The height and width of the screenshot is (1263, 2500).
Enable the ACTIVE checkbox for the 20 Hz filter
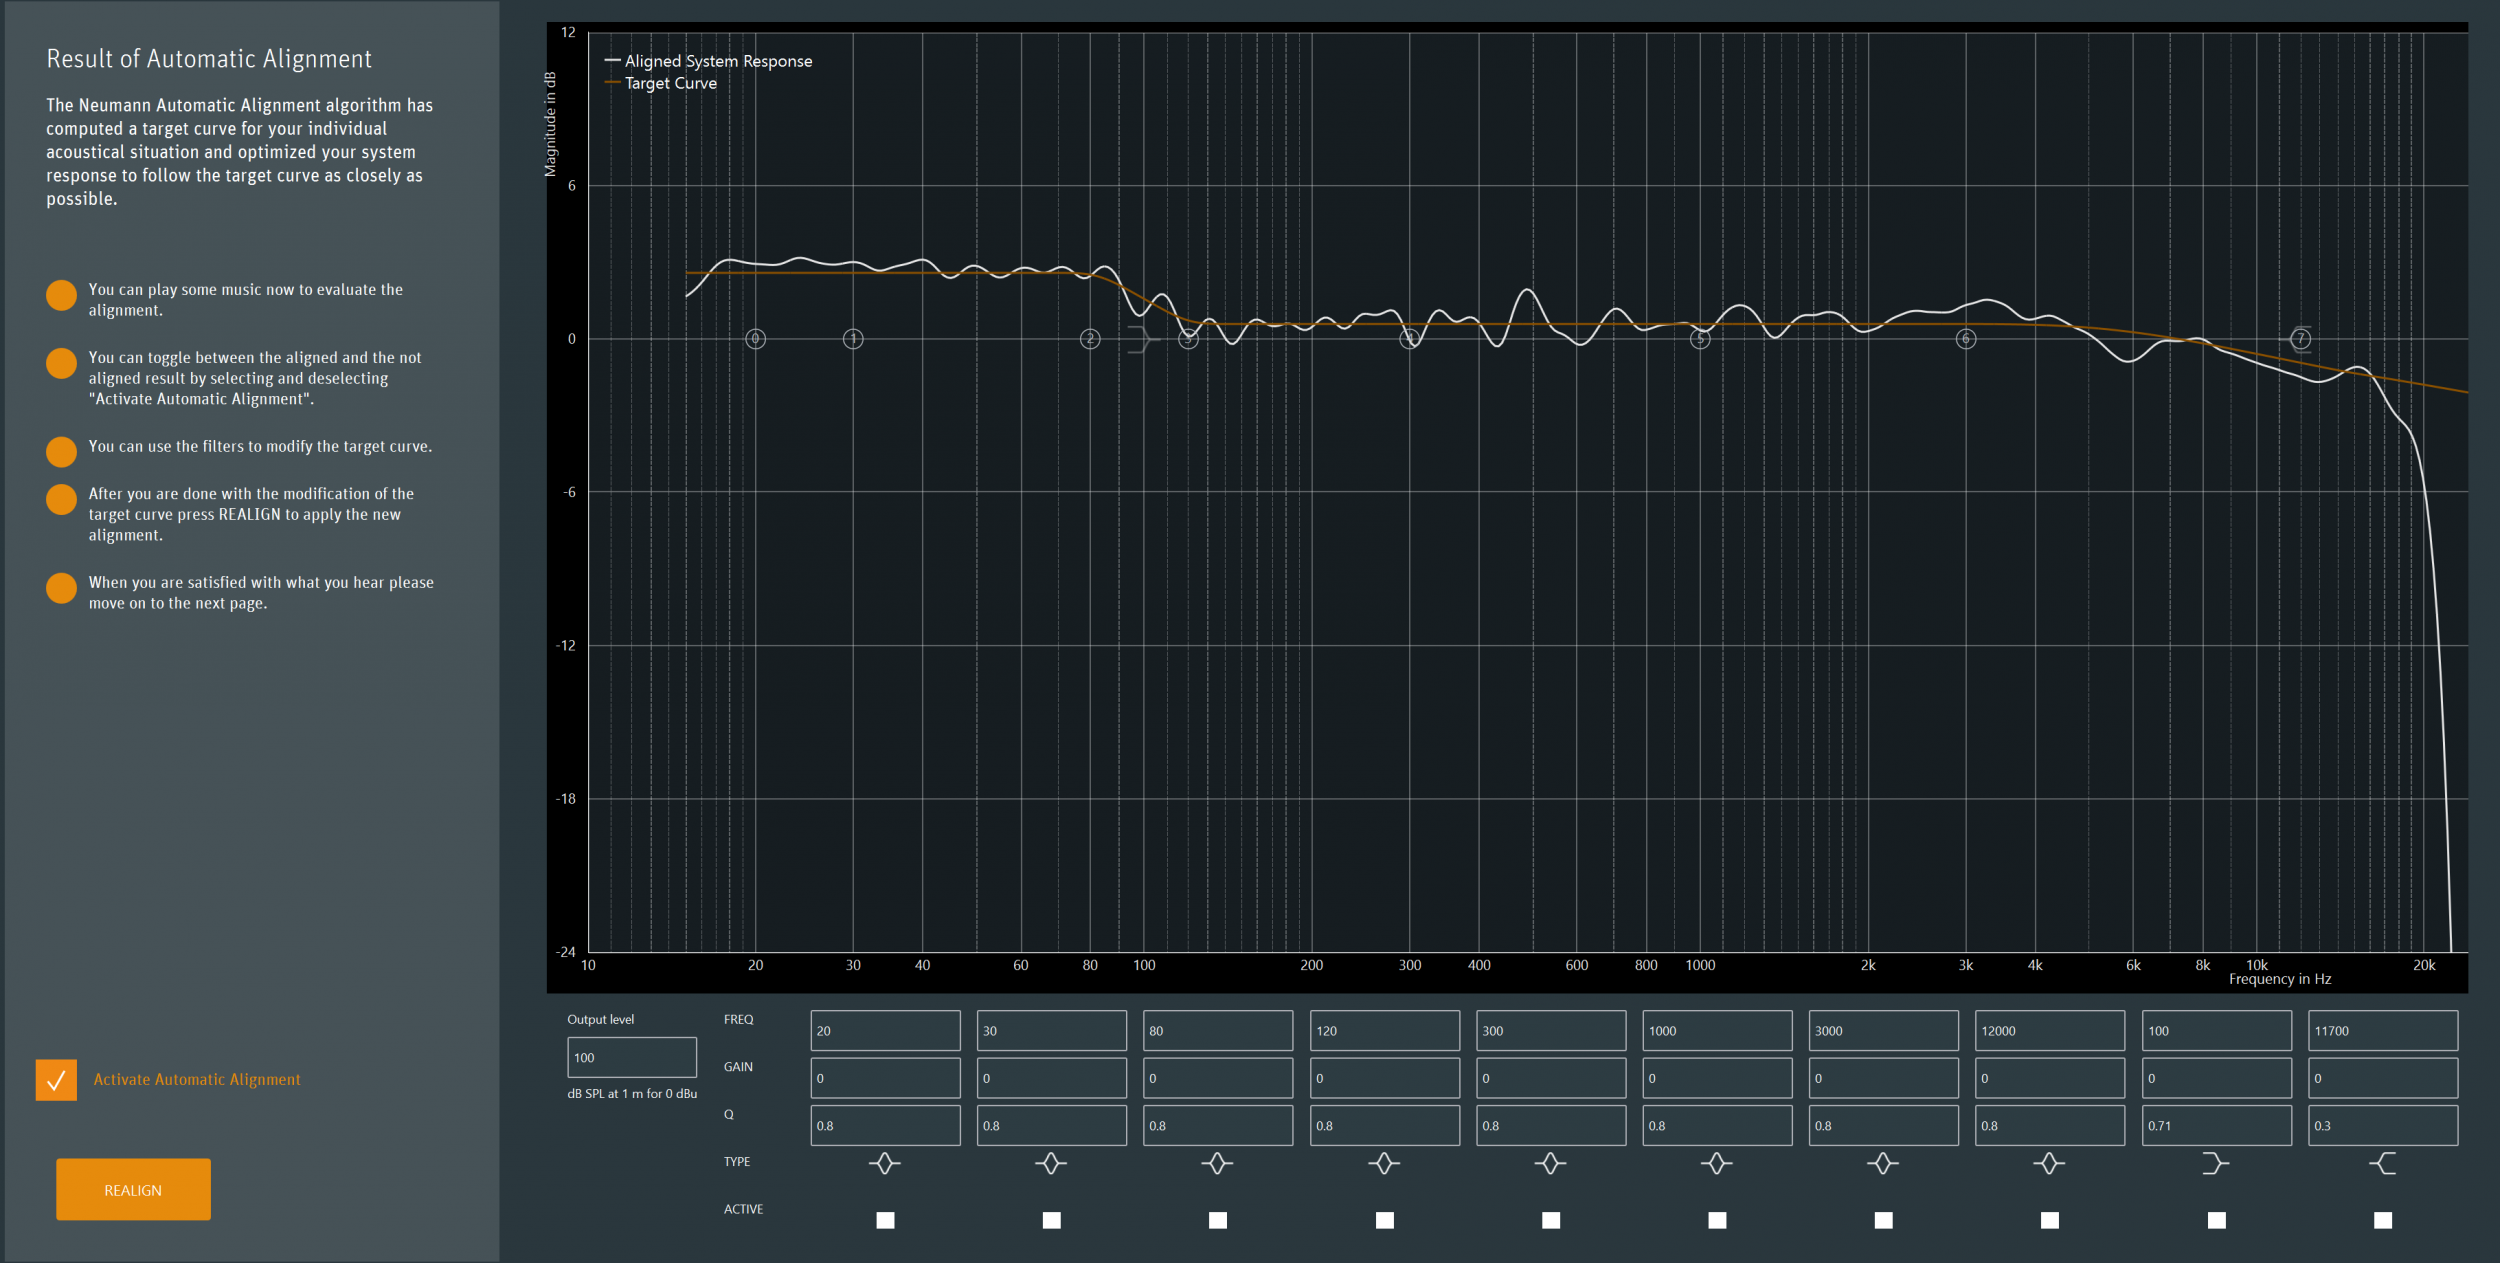885,1220
